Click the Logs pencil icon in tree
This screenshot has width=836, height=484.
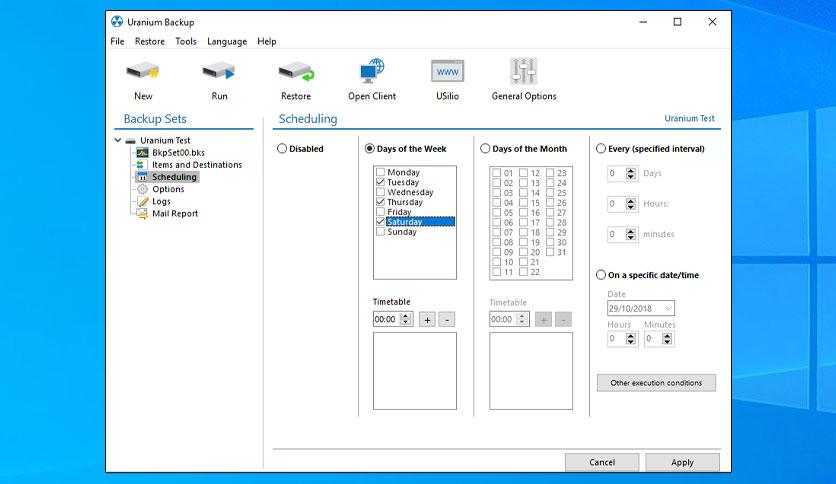pos(142,201)
